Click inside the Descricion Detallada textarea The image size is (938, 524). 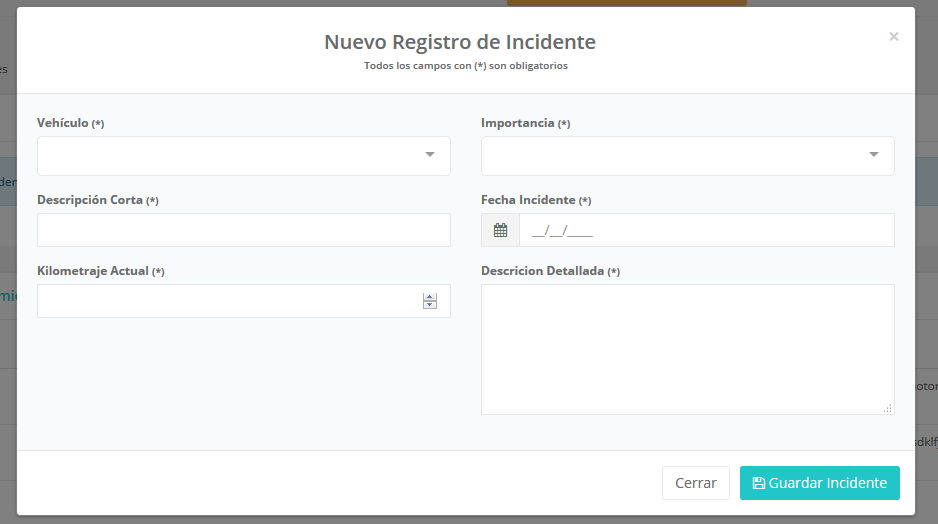pyautogui.click(x=687, y=349)
